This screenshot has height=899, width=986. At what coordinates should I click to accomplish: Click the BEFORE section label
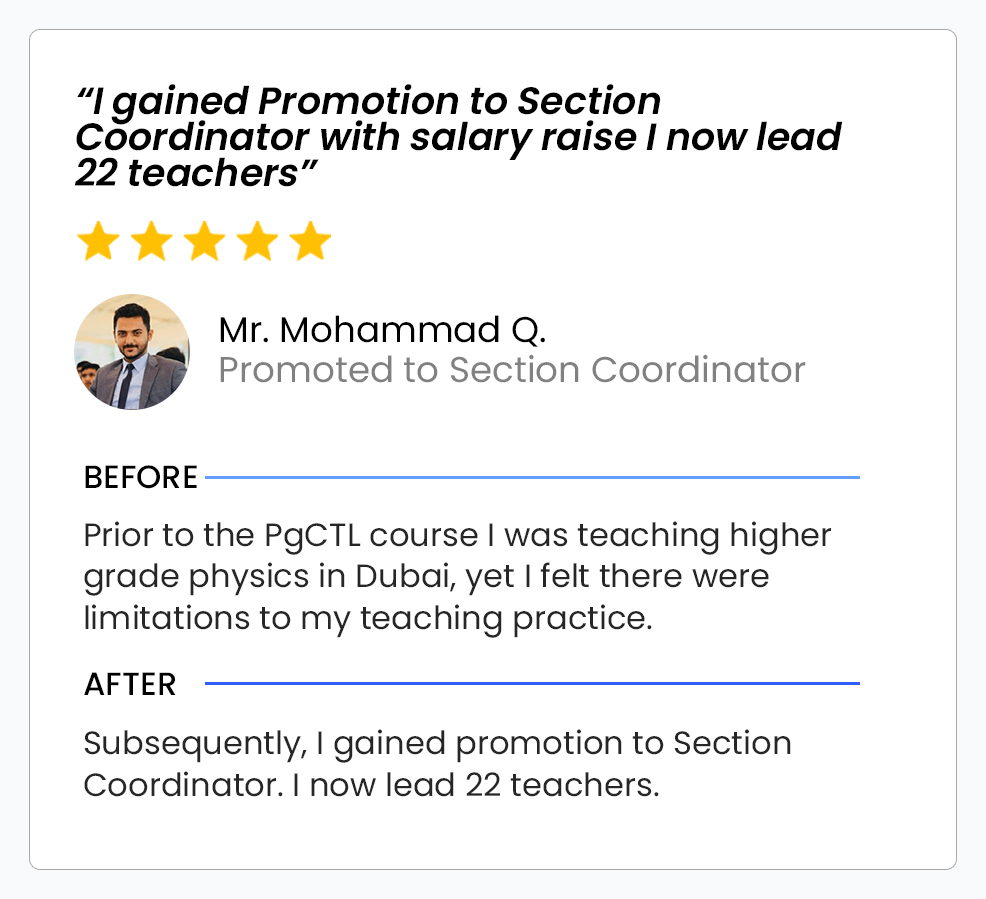pyautogui.click(x=141, y=478)
